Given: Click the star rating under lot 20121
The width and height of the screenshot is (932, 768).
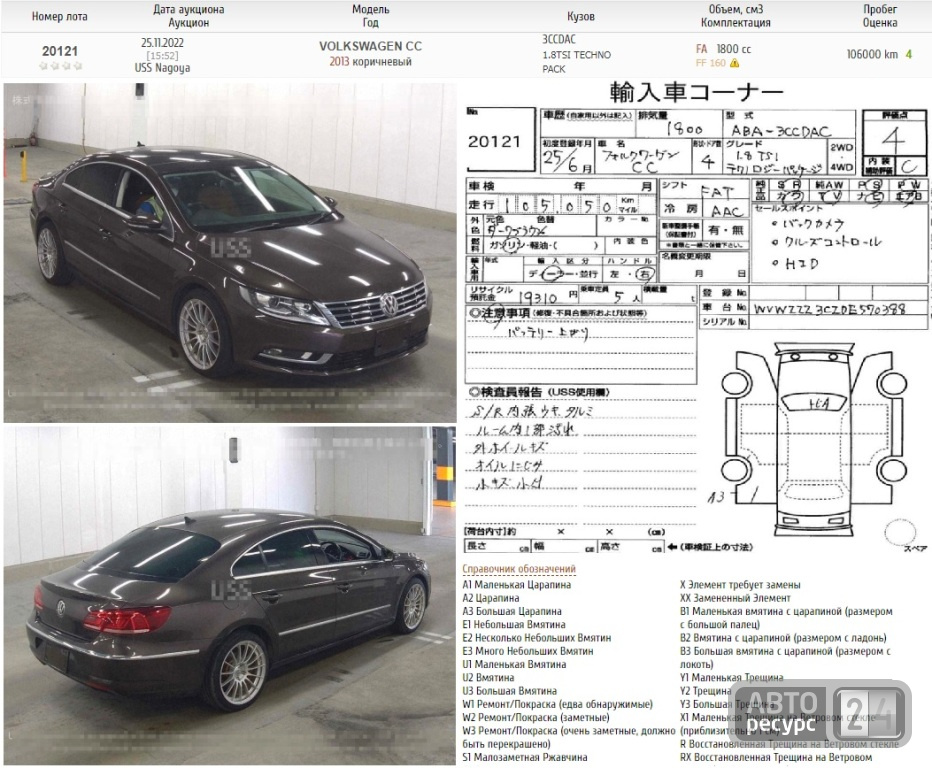Looking at the screenshot, I should [x=60, y=66].
